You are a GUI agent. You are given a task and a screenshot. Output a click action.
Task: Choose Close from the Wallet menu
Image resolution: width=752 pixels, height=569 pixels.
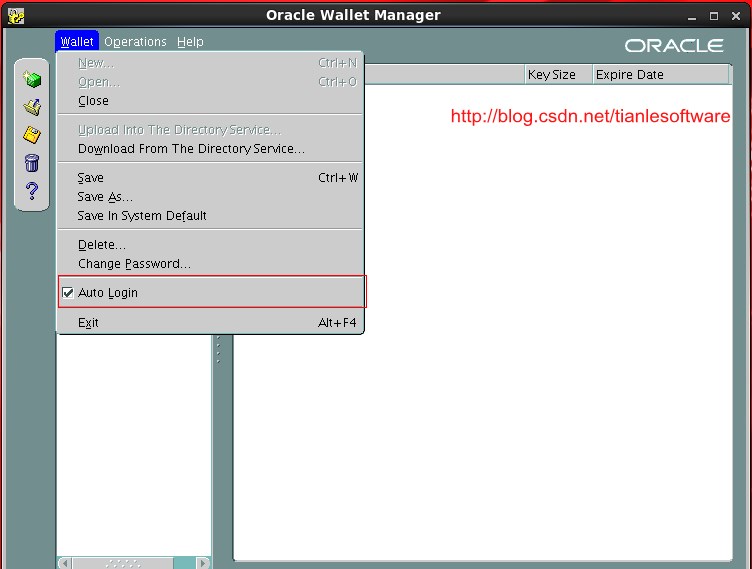(x=210, y=101)
